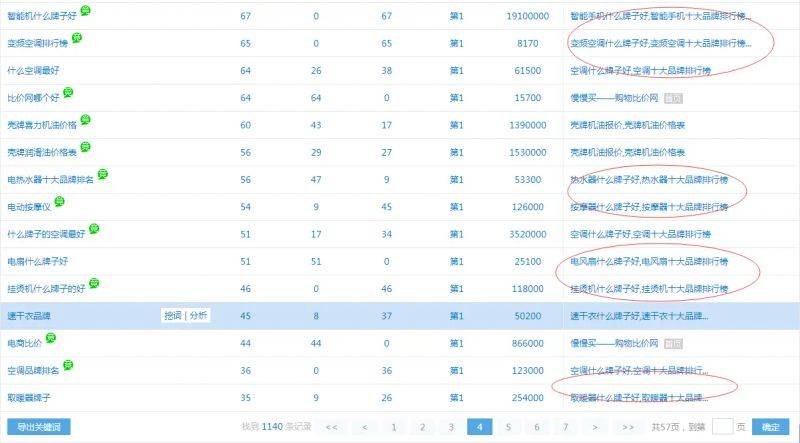Screen dimensions: 800x443
Task: Open keyword 变频空调排行榜
Action: [38, 43]
